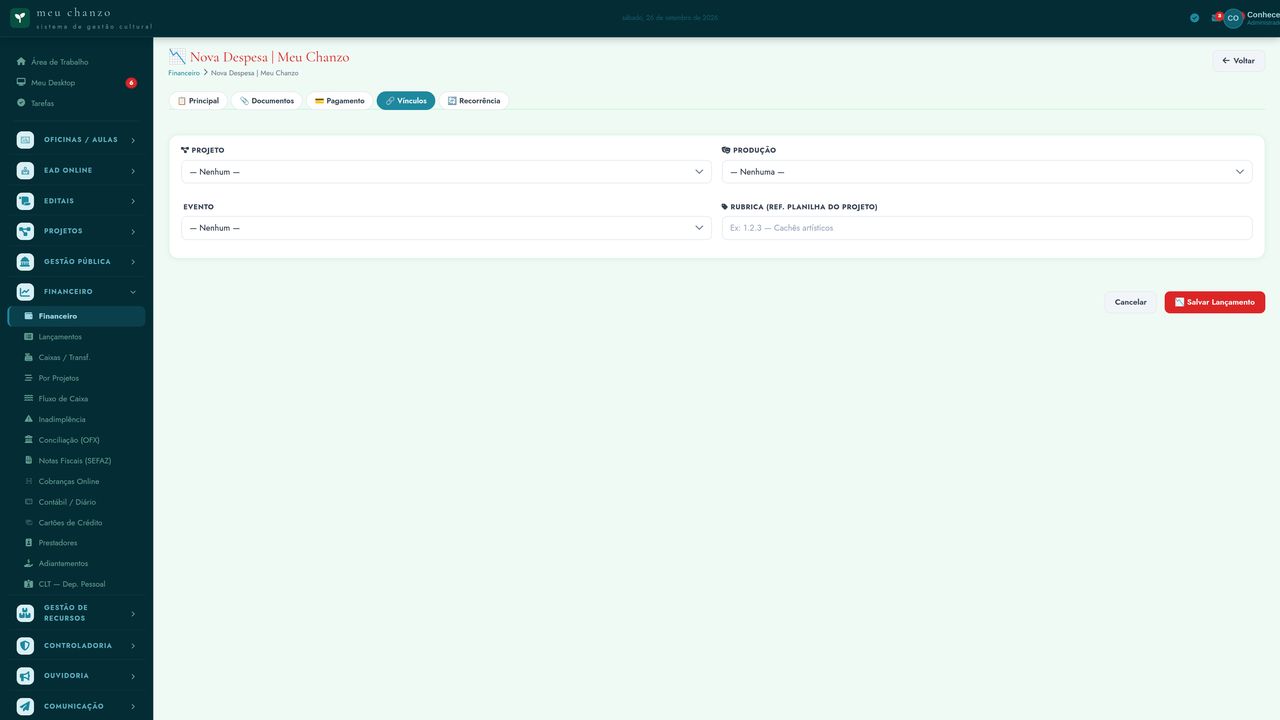Click the Controladoria shield icon

point(25,646)
